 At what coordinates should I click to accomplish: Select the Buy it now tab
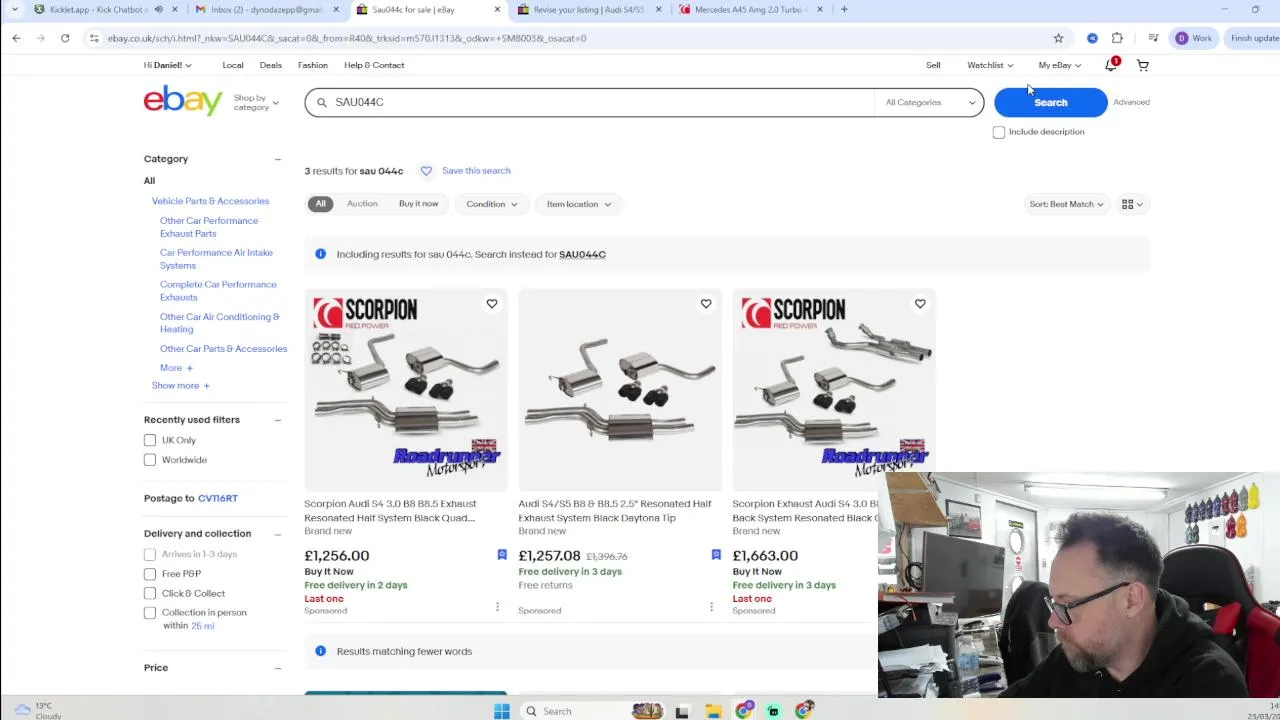418,204
